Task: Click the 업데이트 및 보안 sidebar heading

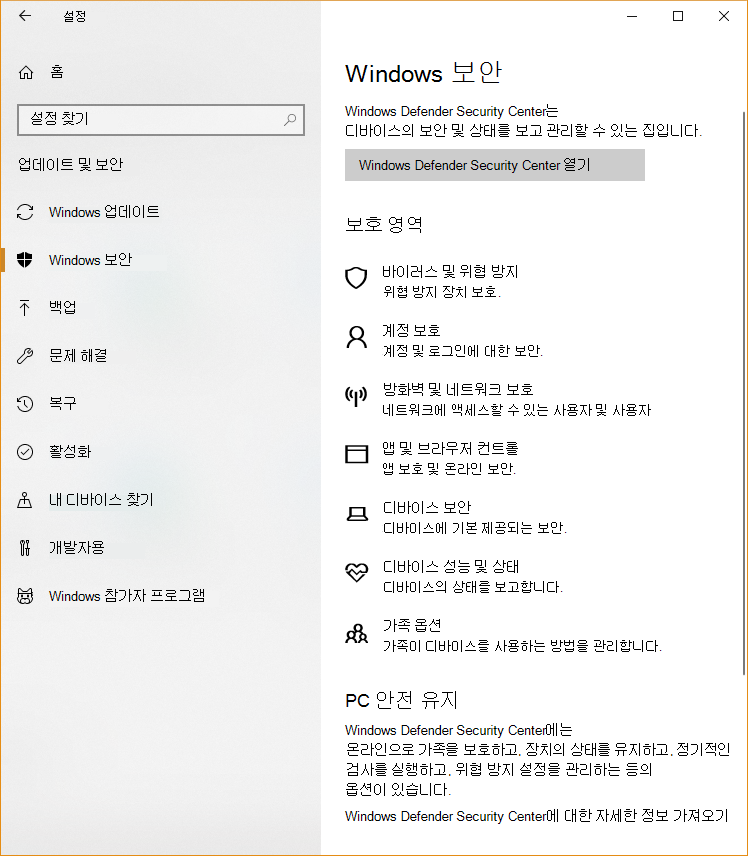Action: [x=70, y=164]
